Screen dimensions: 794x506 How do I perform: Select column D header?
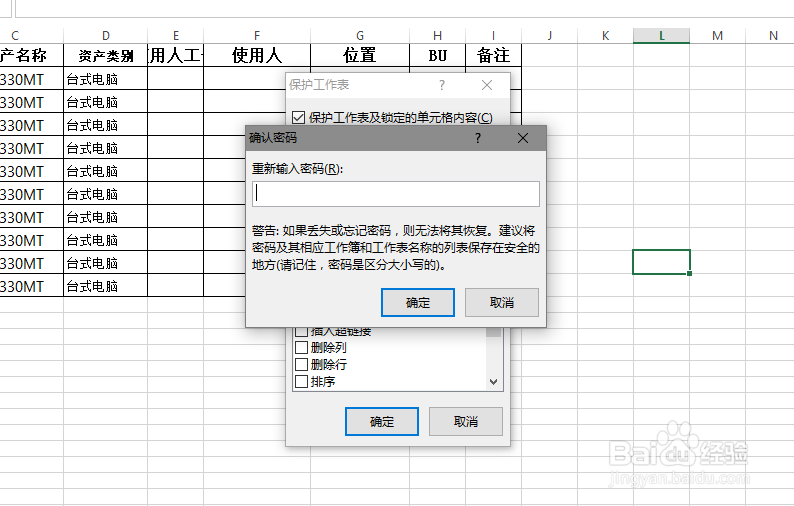(105, 35)
